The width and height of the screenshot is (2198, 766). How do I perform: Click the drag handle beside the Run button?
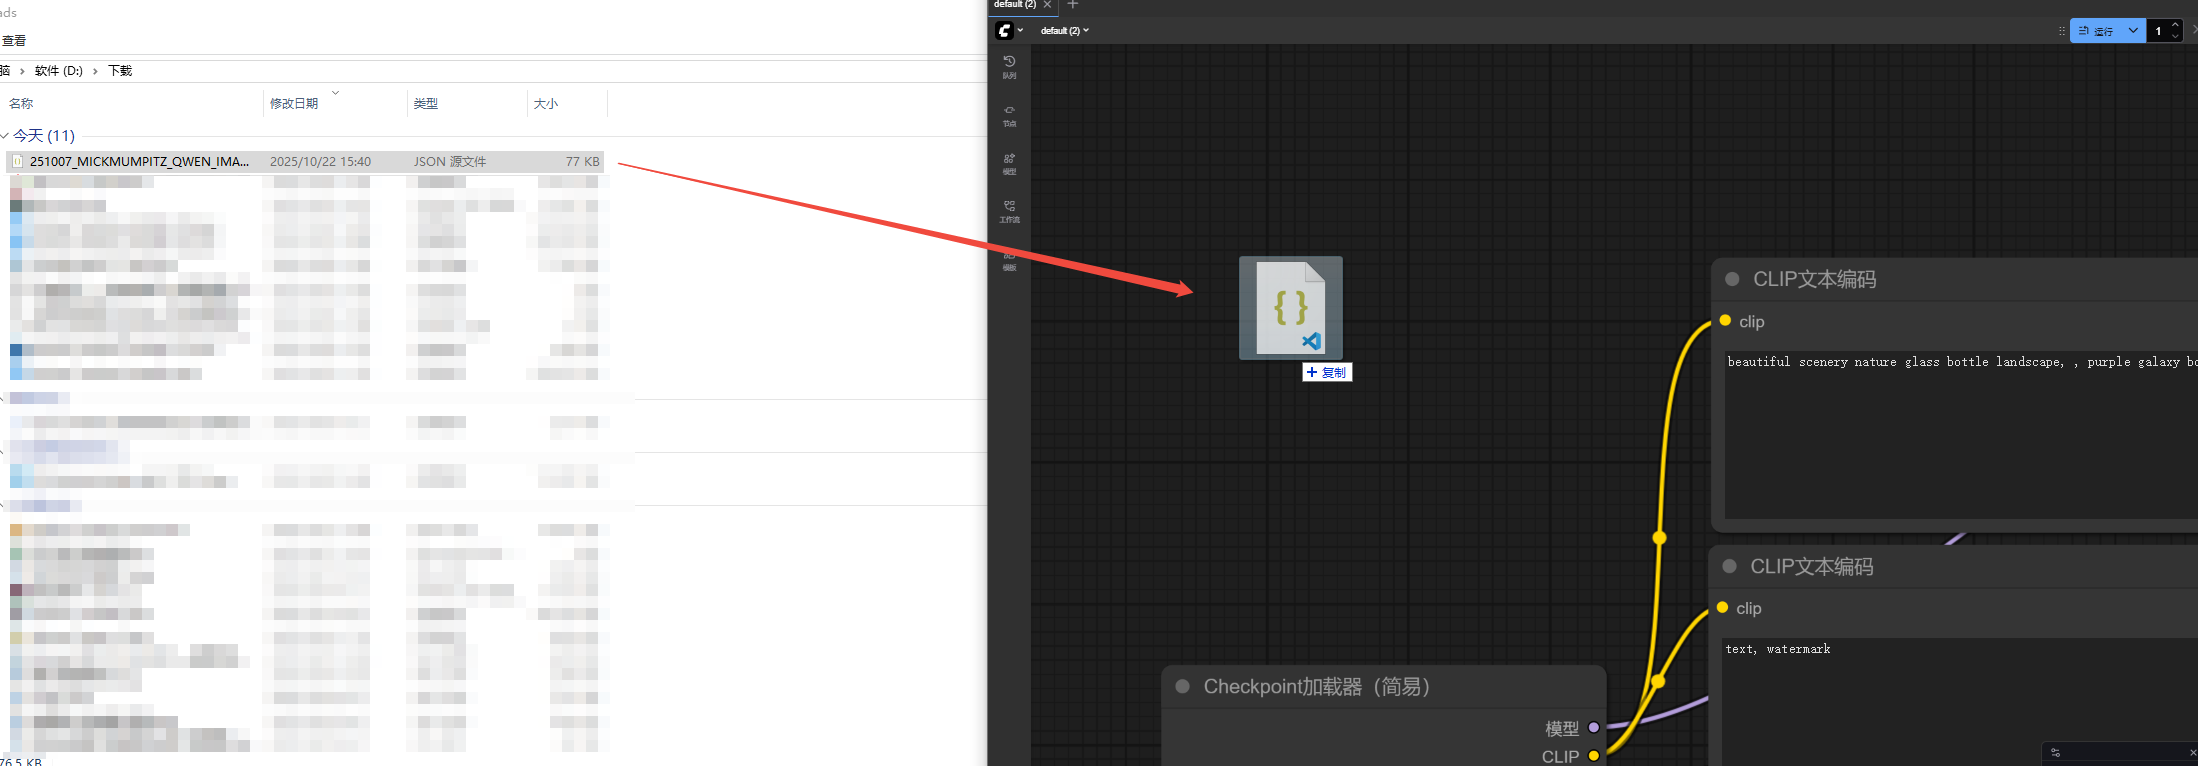coord(2061,31)
